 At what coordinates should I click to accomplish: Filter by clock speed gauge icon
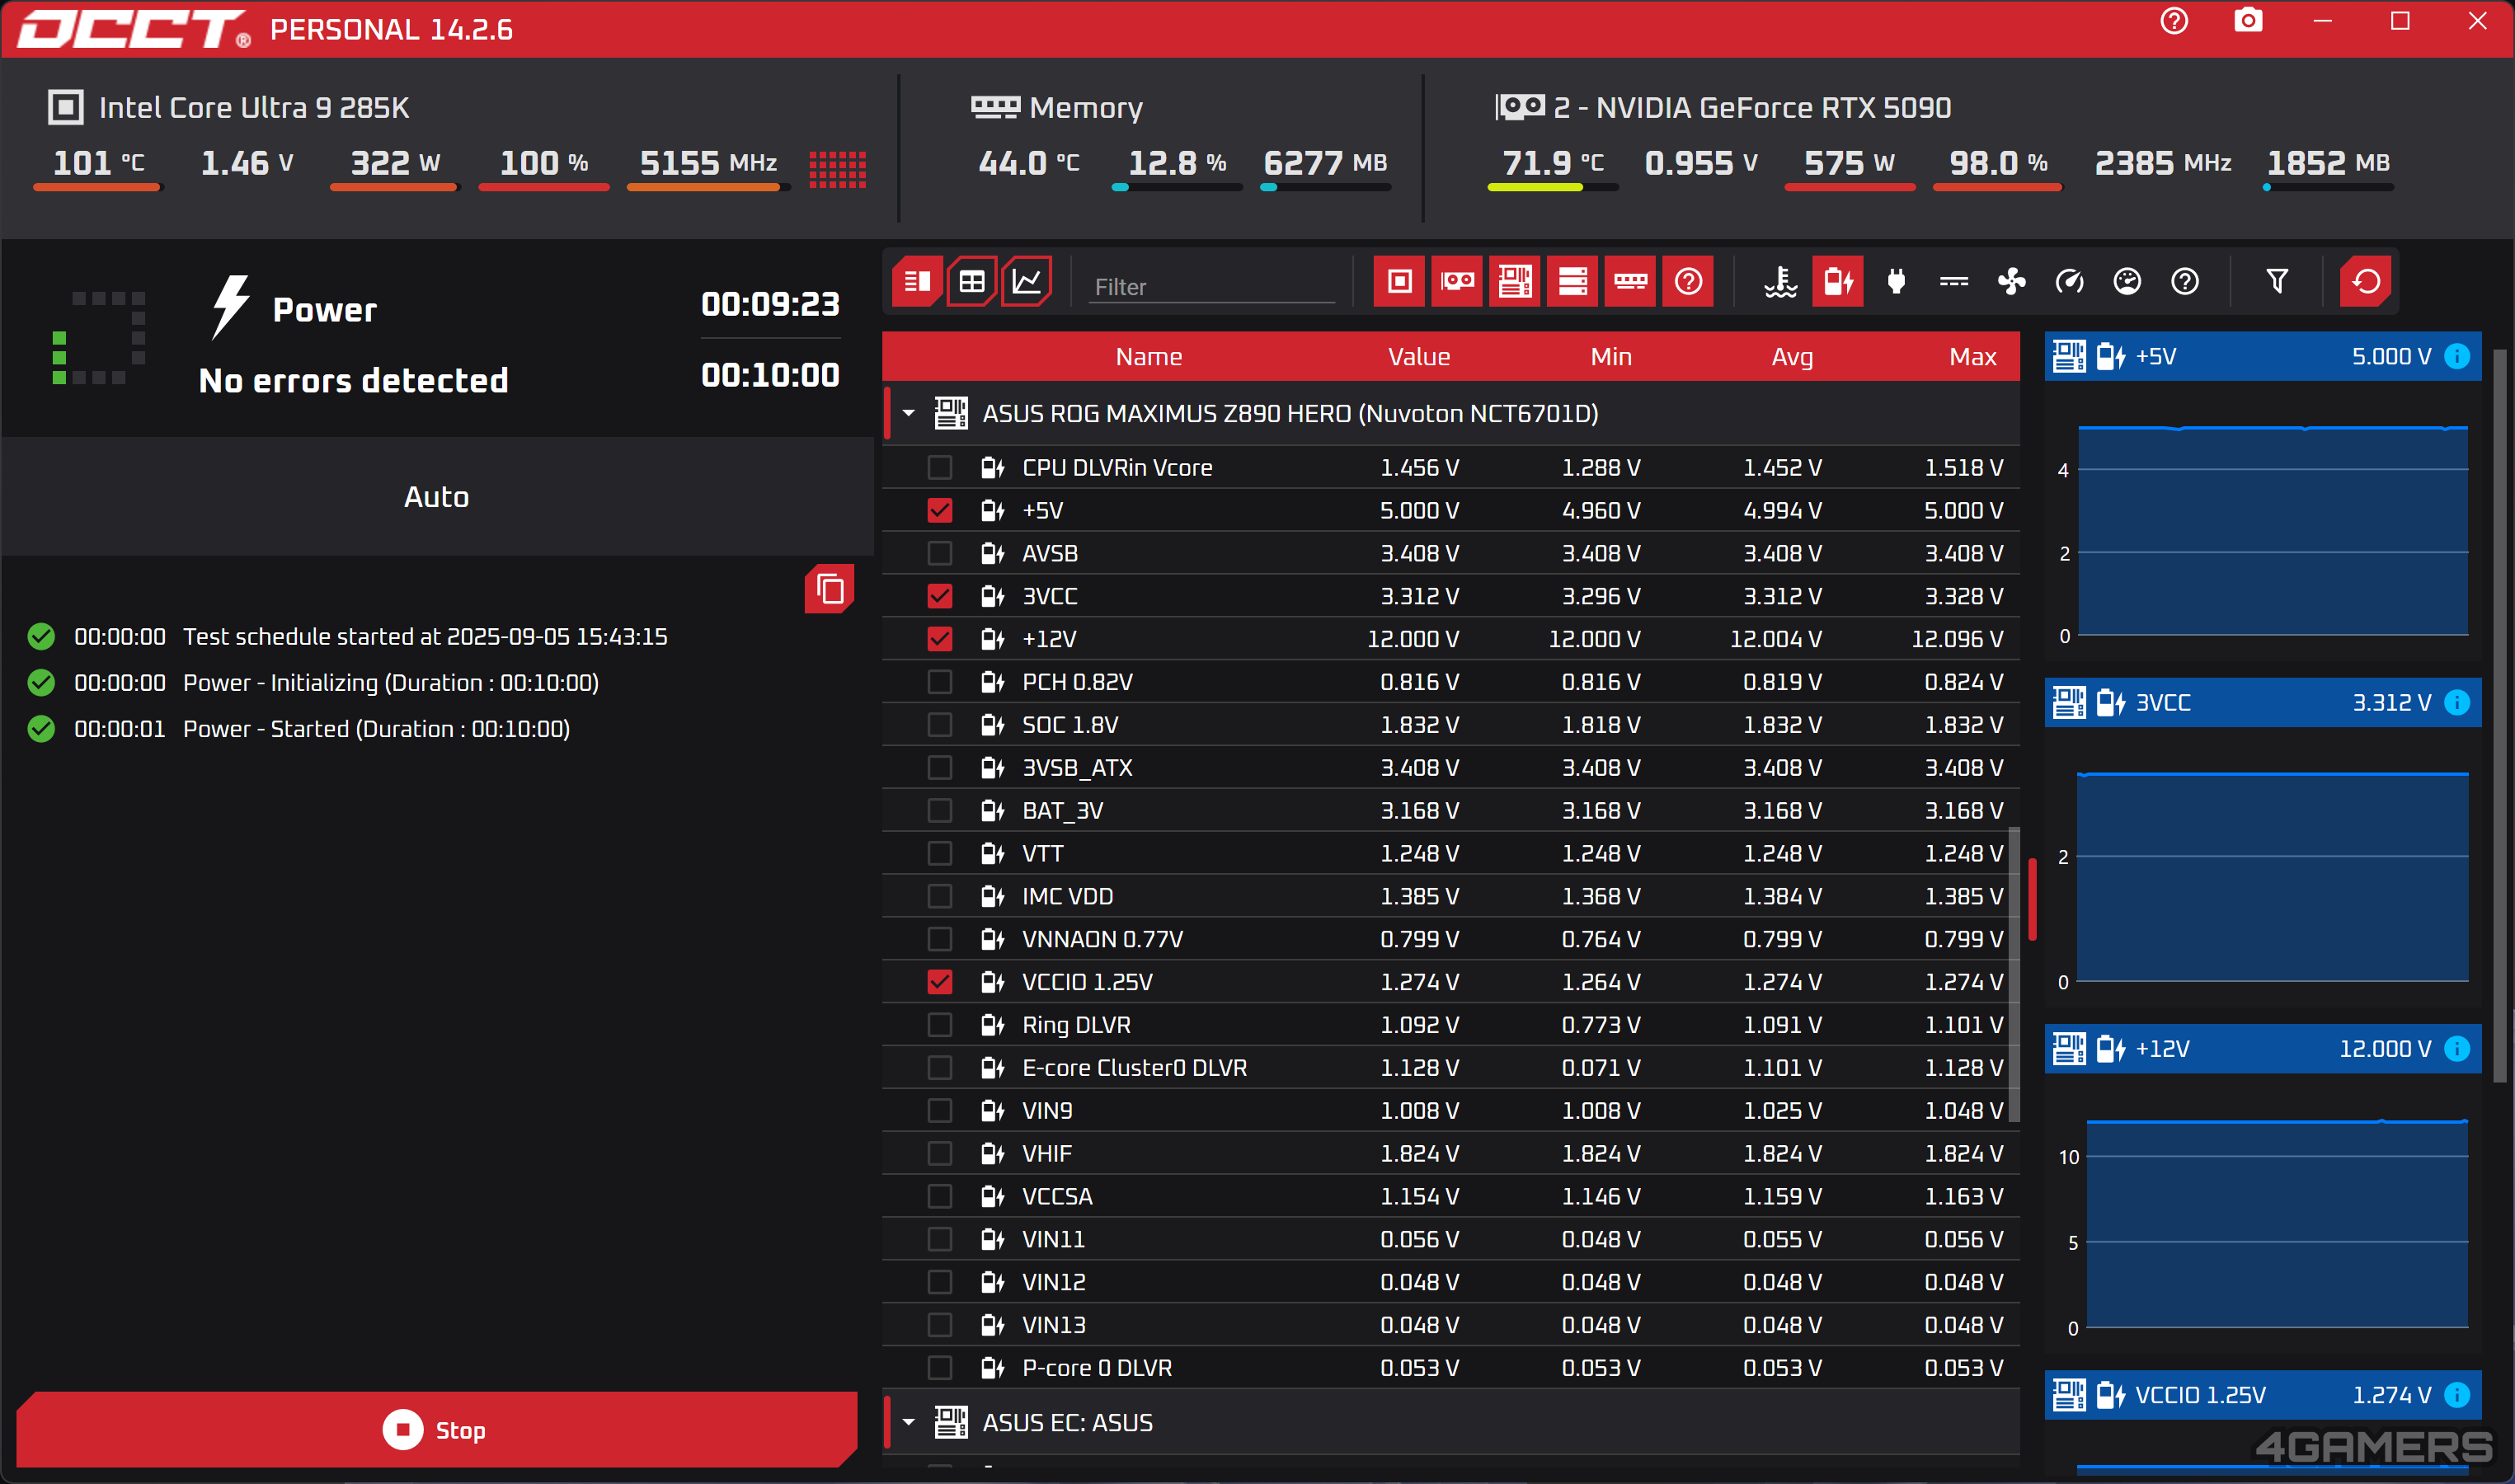click(2069, 281)
